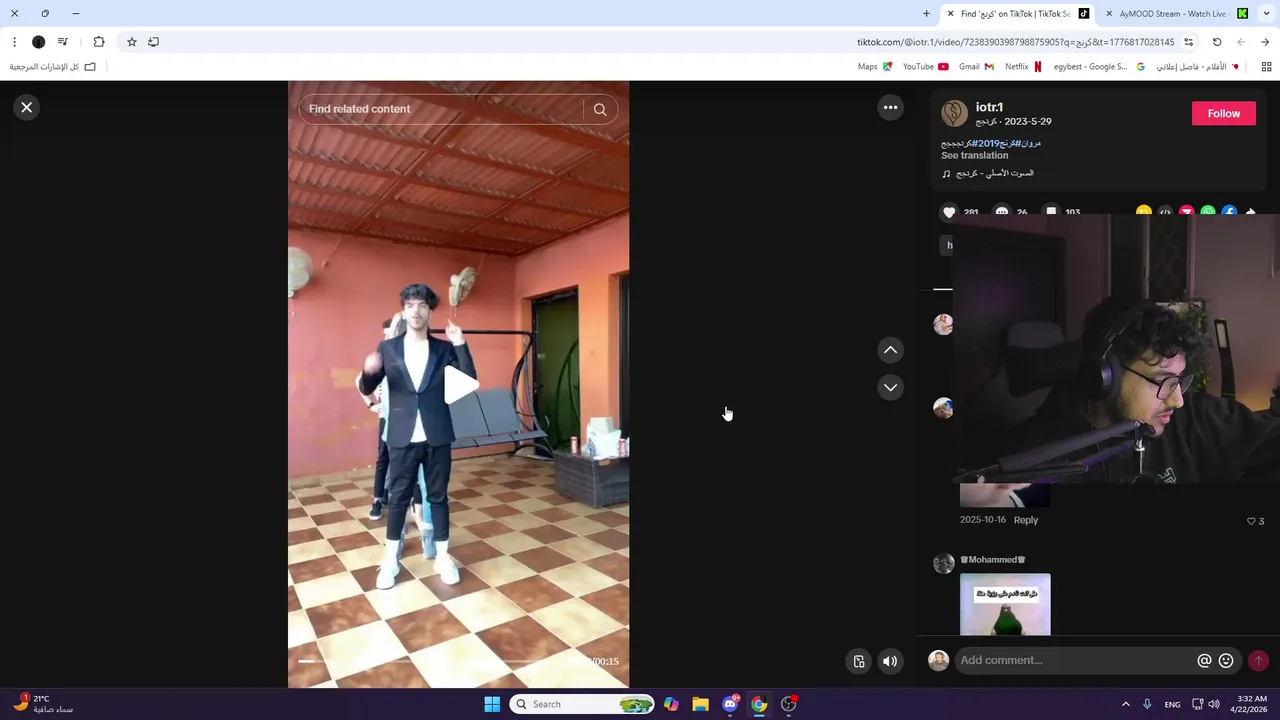Open the Gmail bookmark

(976, 67)
